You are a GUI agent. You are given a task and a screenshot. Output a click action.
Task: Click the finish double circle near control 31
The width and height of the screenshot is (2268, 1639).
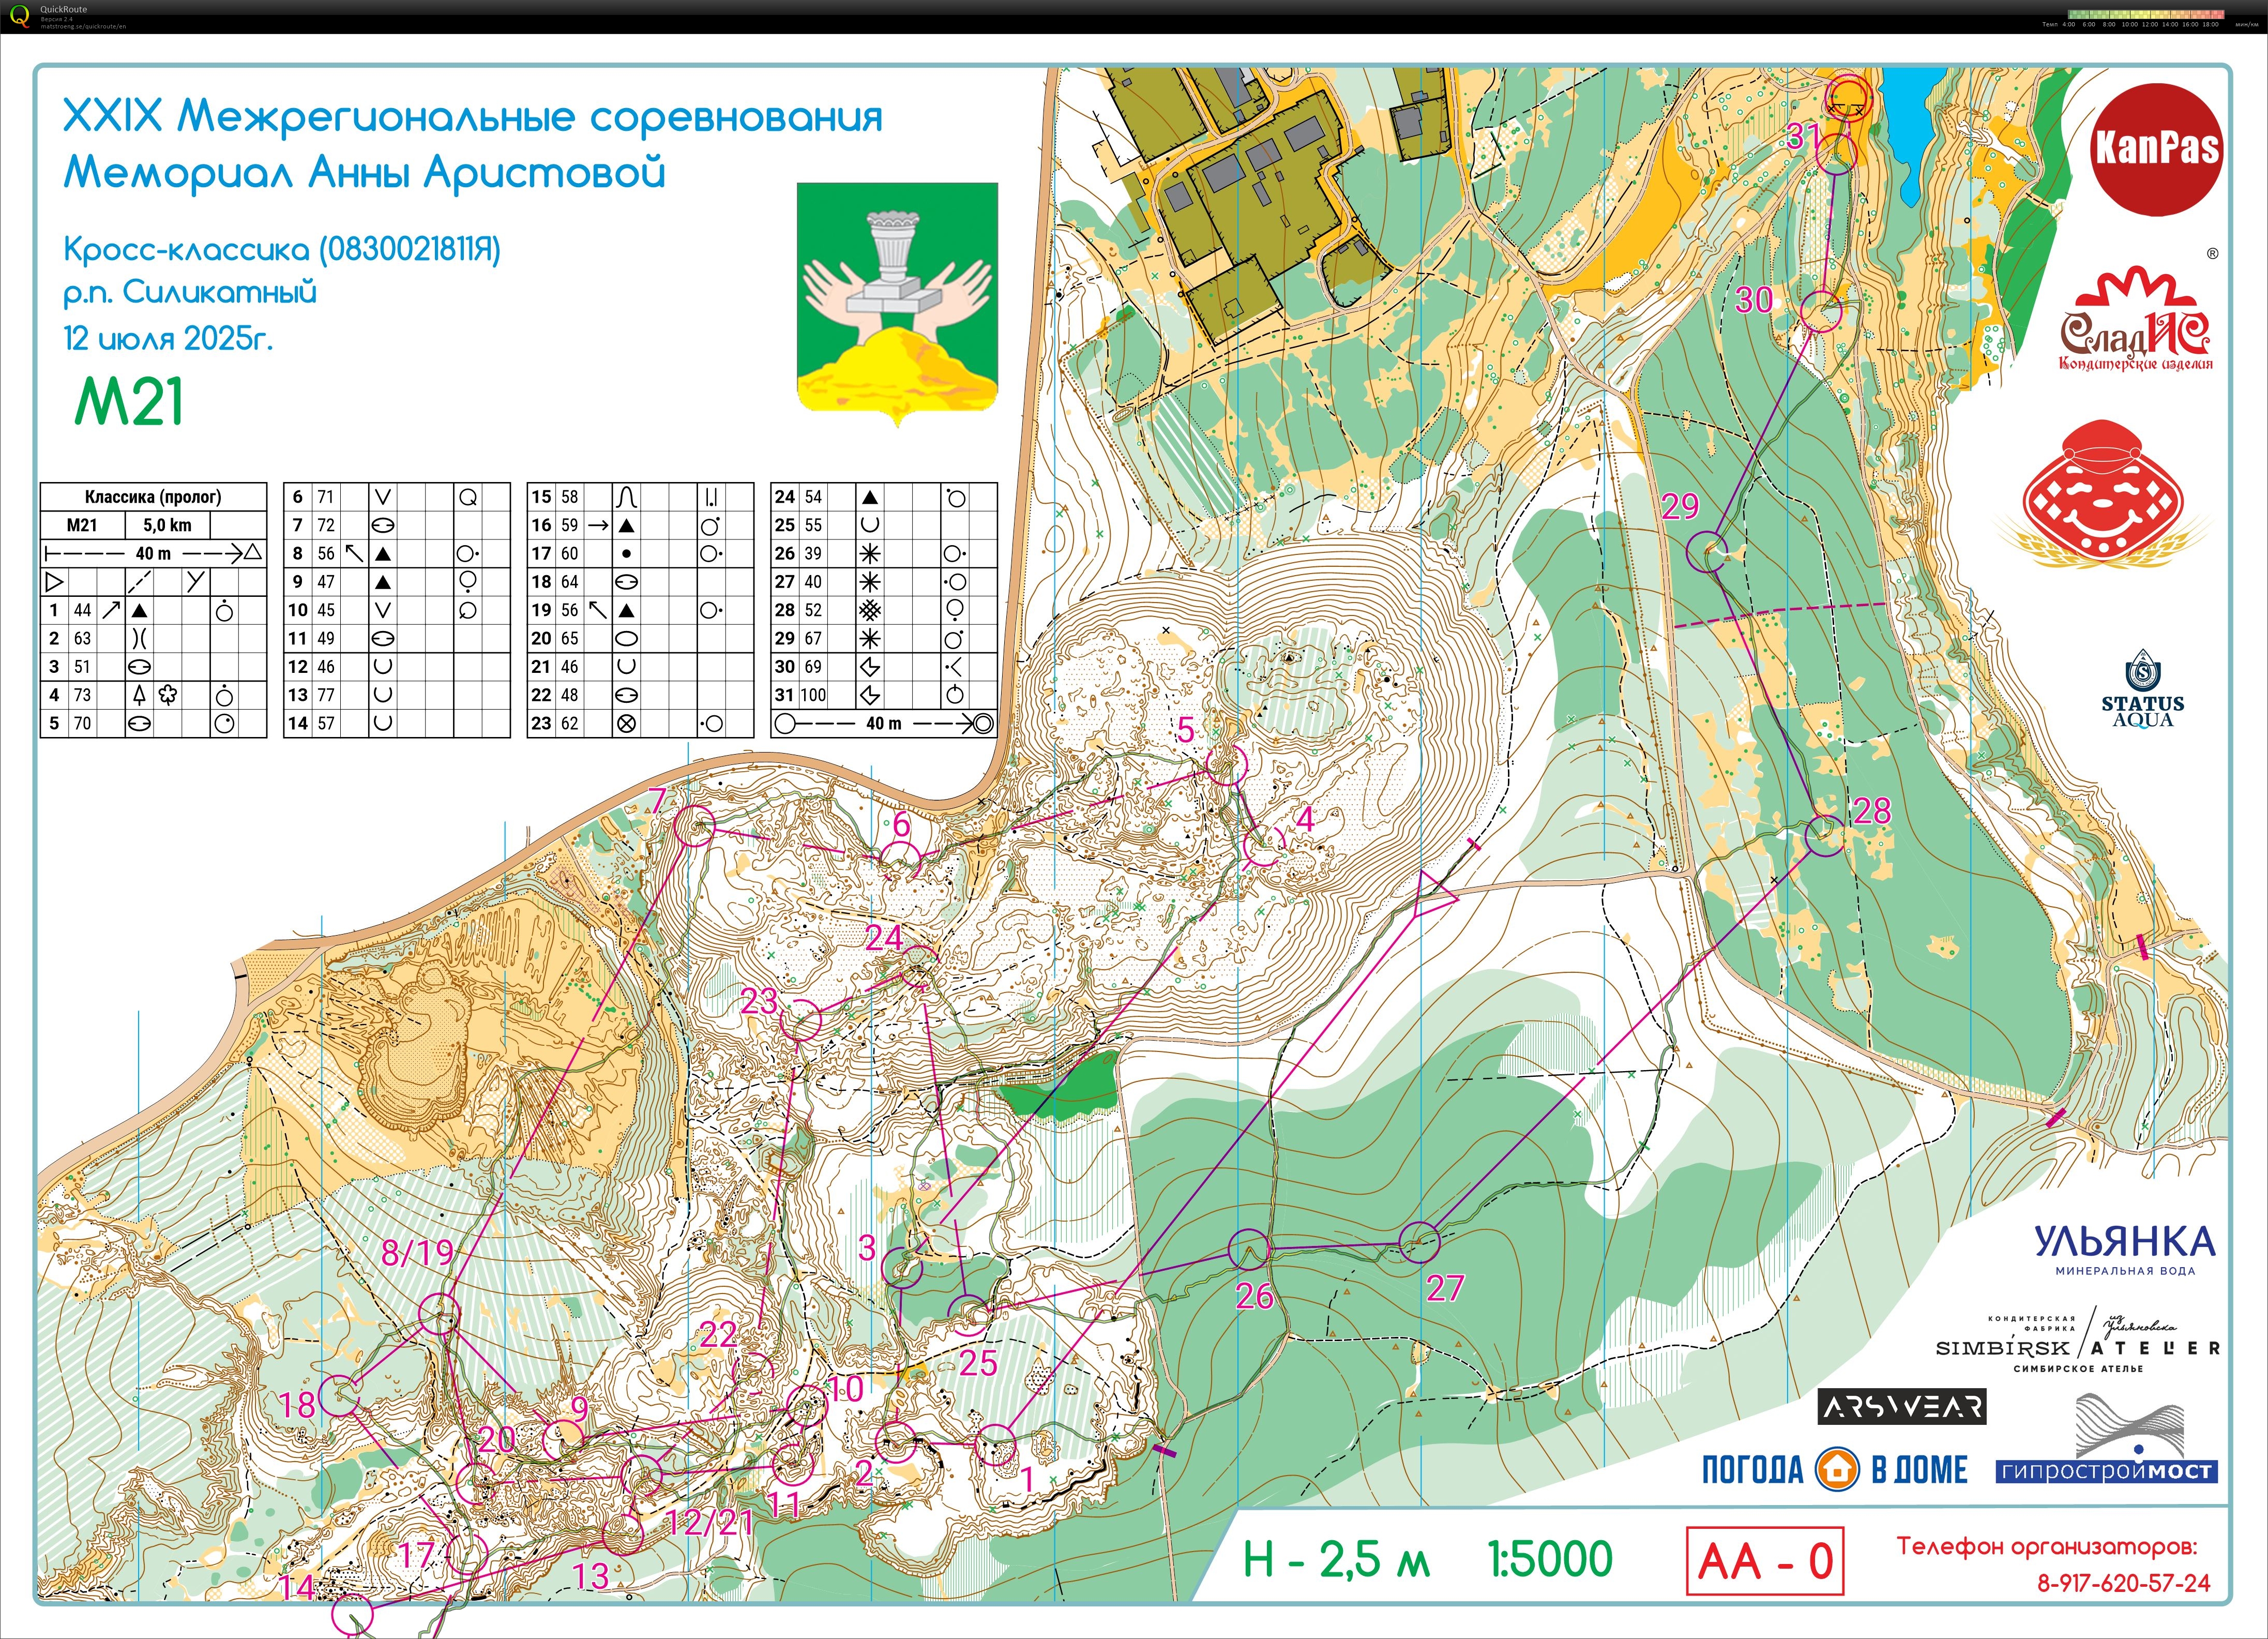tap(1849, 98)
